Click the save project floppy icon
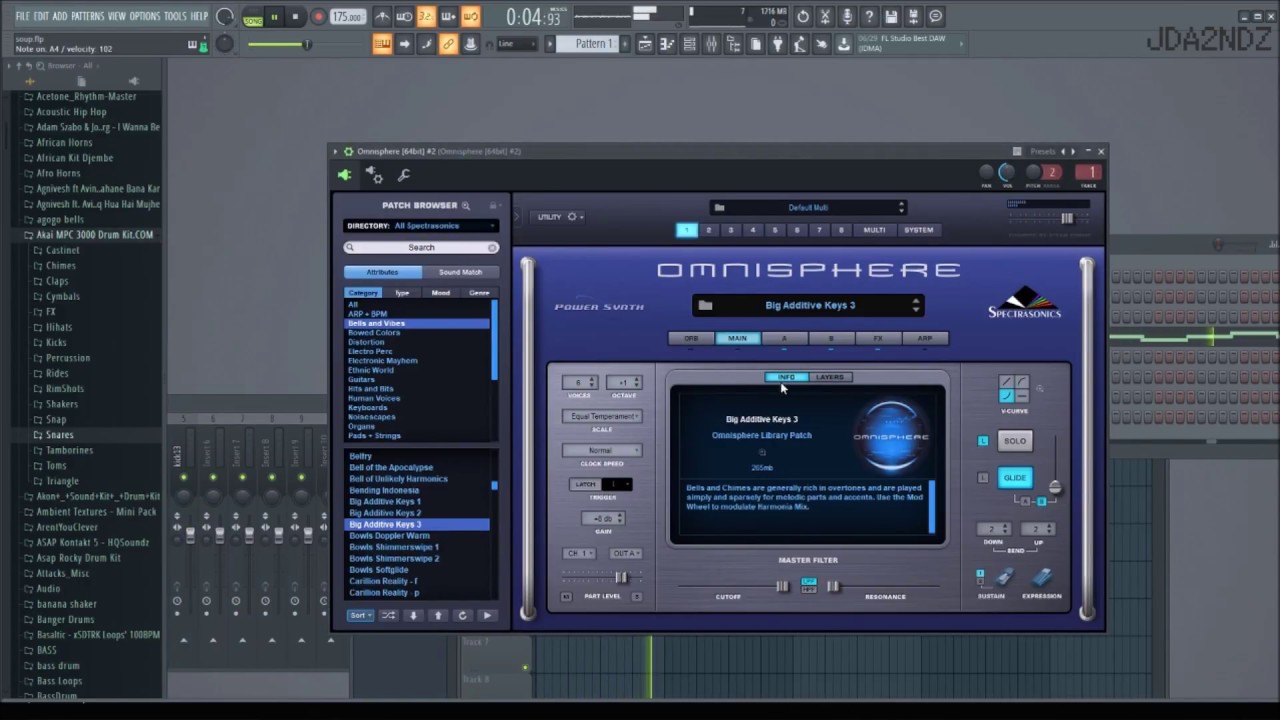 [x=891, y=17]
